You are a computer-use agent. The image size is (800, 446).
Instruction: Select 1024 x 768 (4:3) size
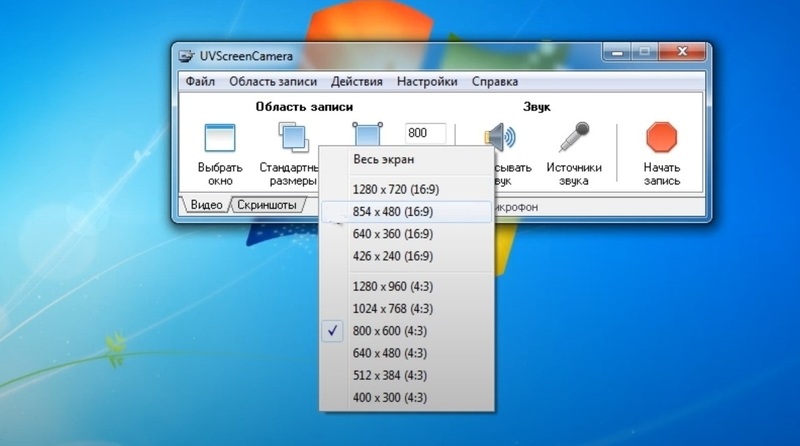(x=407, y=309)
